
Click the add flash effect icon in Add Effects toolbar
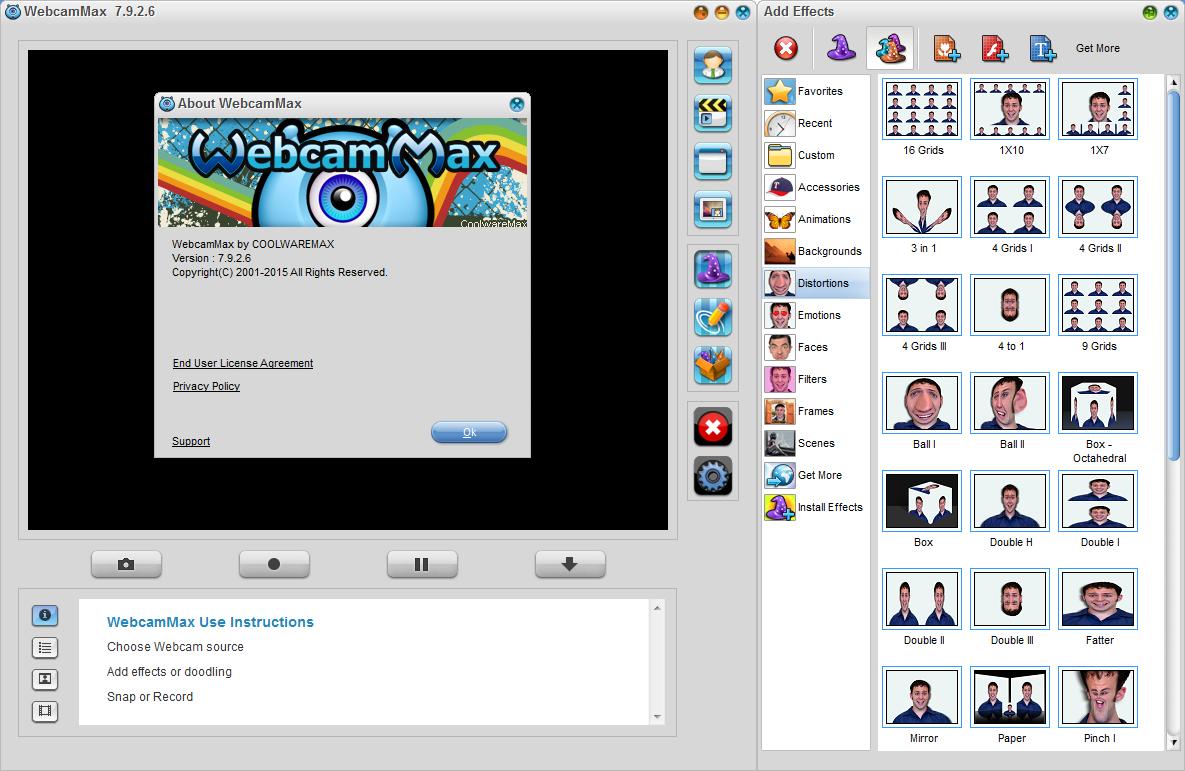point(995,48)
